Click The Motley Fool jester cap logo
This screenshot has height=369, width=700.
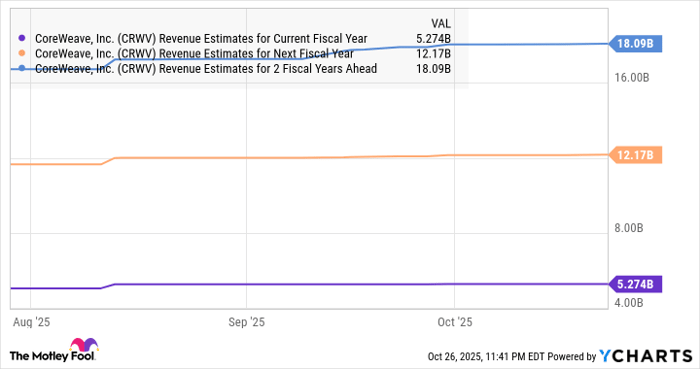tap(84, 345)
